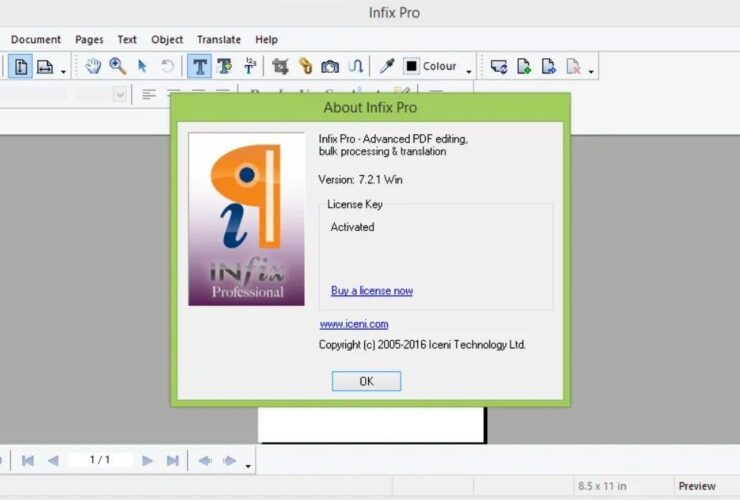This screenshot has width=740, height=500.
Task: Open the Text menu
Action: pyautogui.click(x=127, y=40)
